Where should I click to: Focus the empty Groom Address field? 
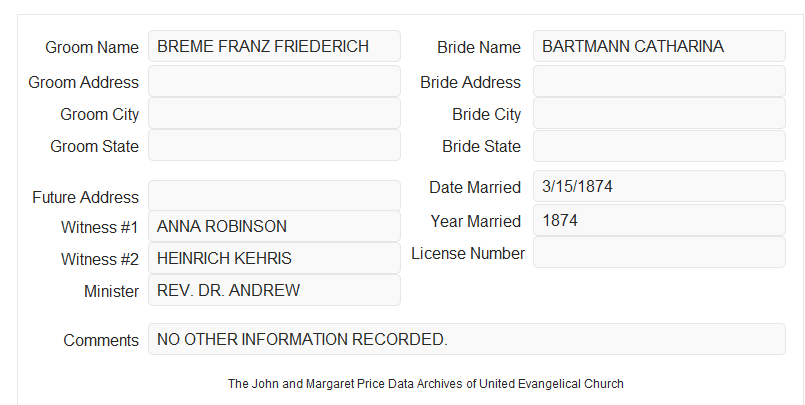click(x=274, y=81)
